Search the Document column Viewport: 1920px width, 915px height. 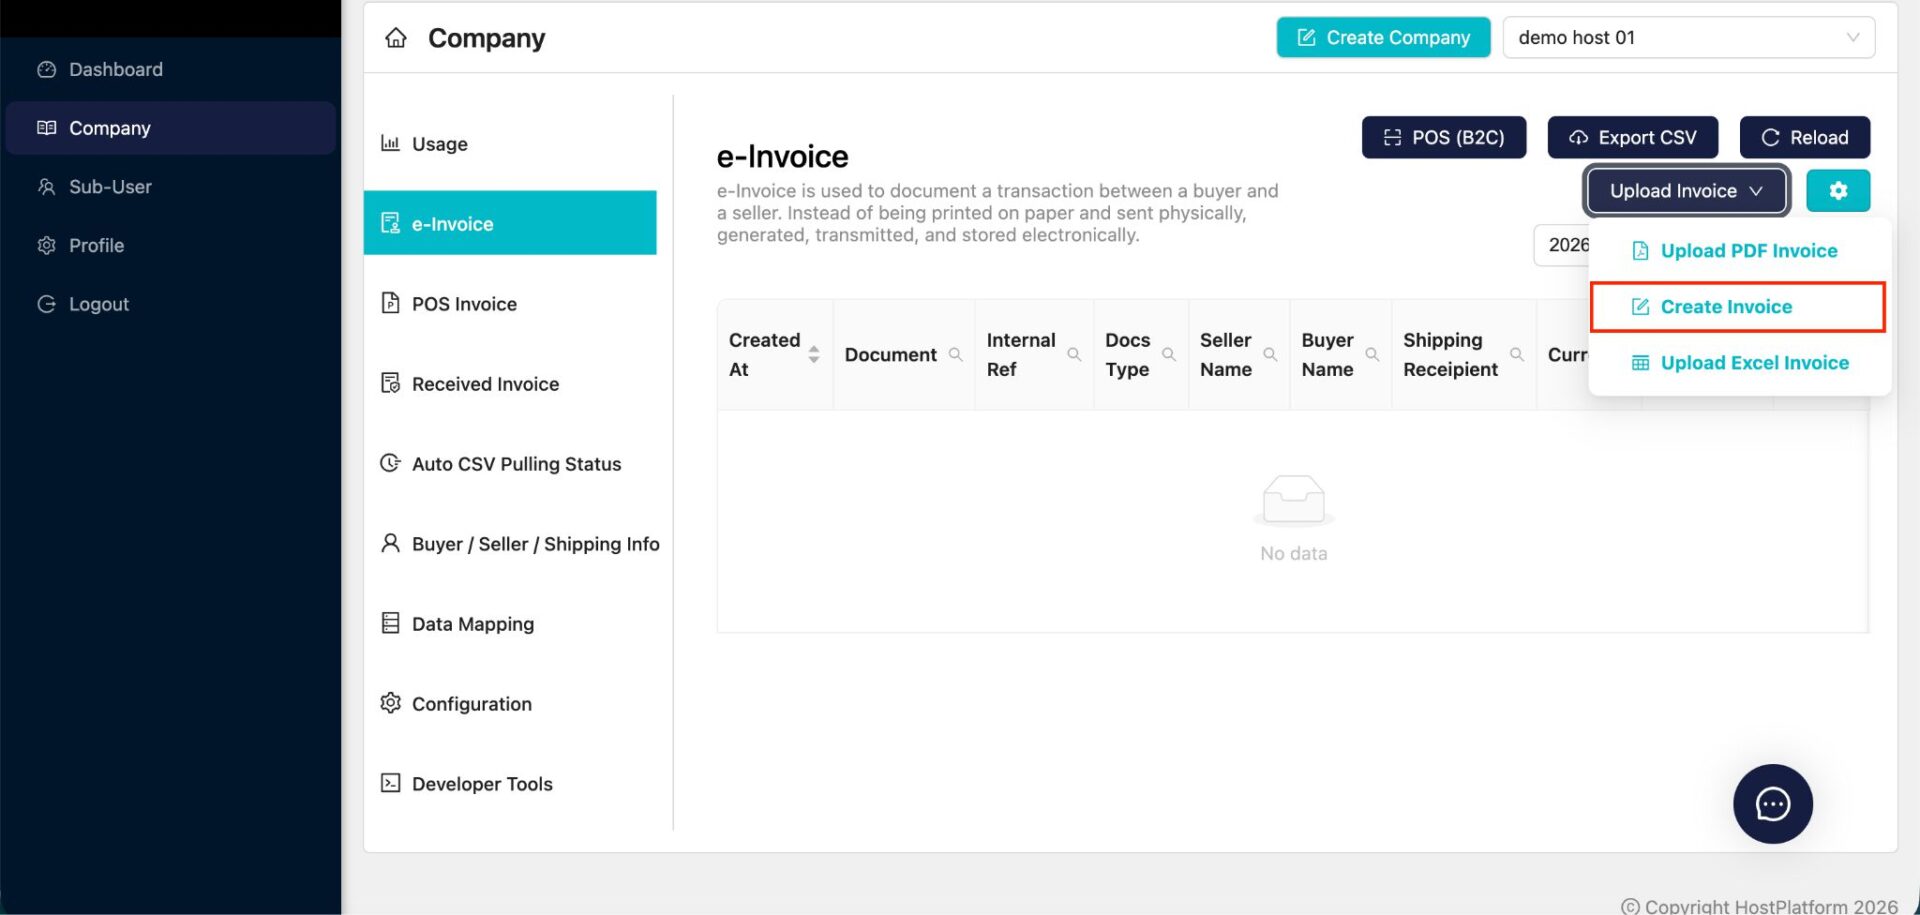[x=956, y=354]
